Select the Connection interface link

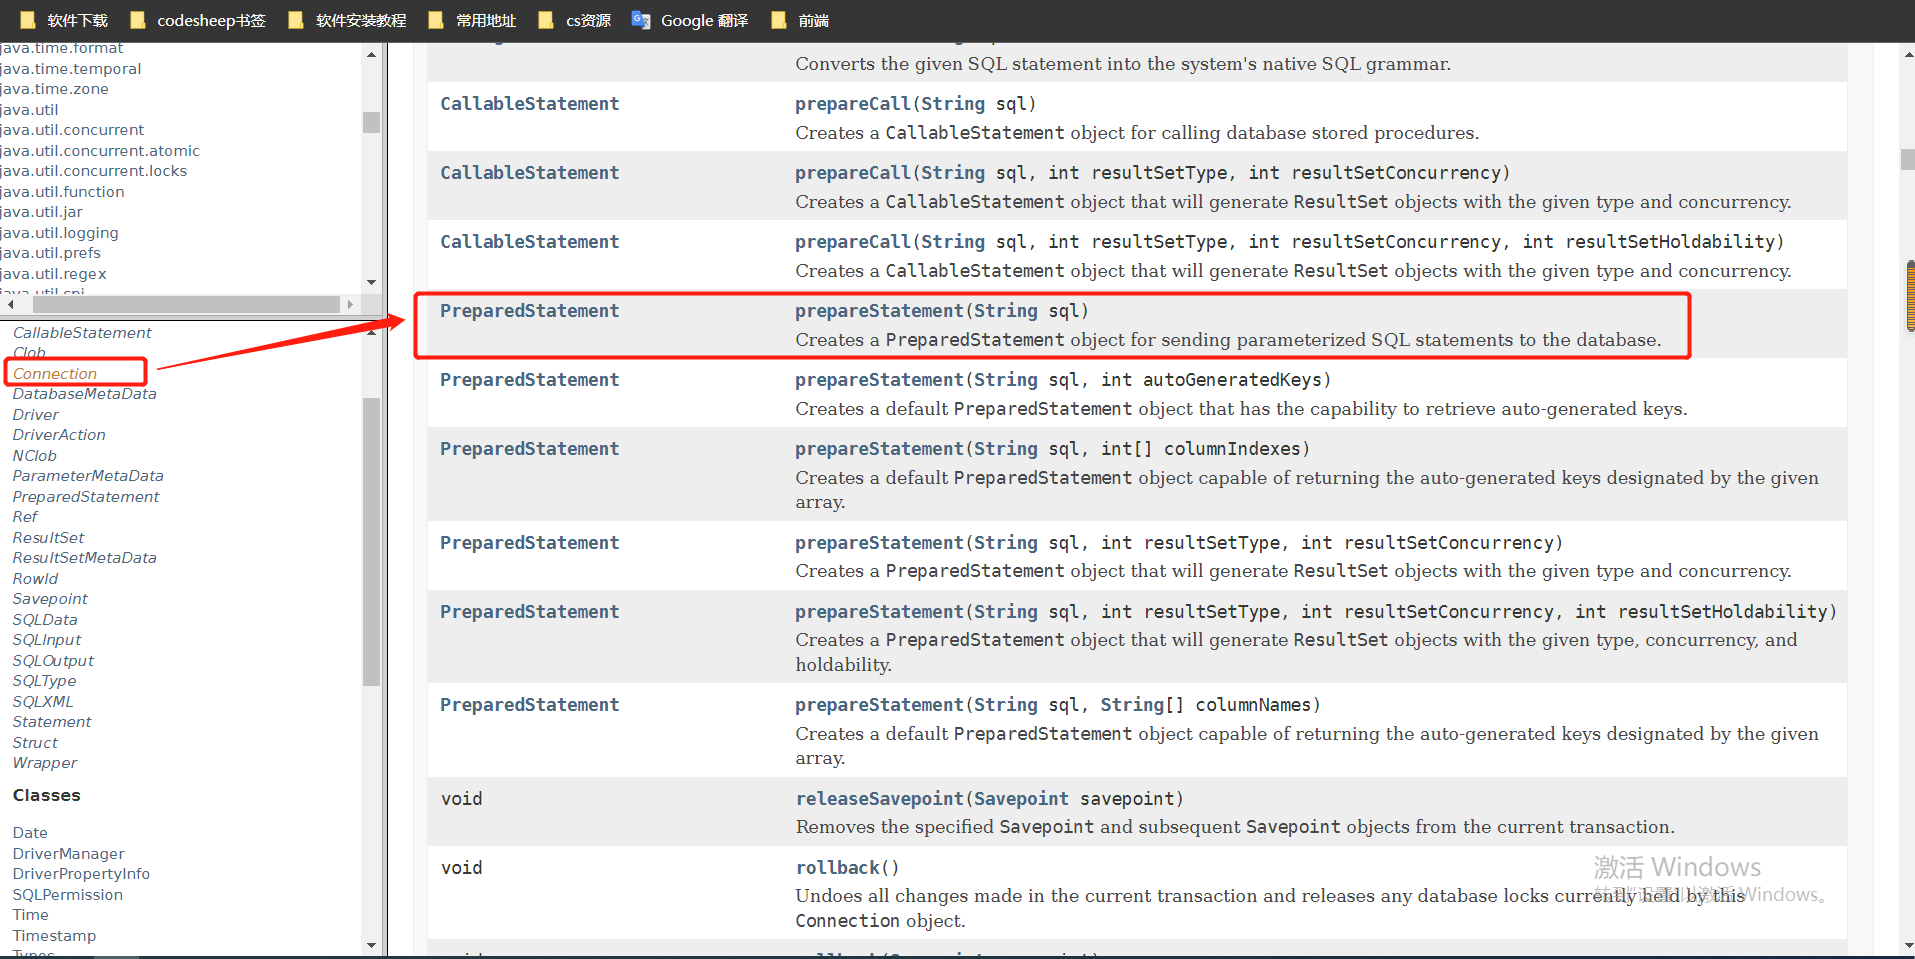(x=55, y=374)
